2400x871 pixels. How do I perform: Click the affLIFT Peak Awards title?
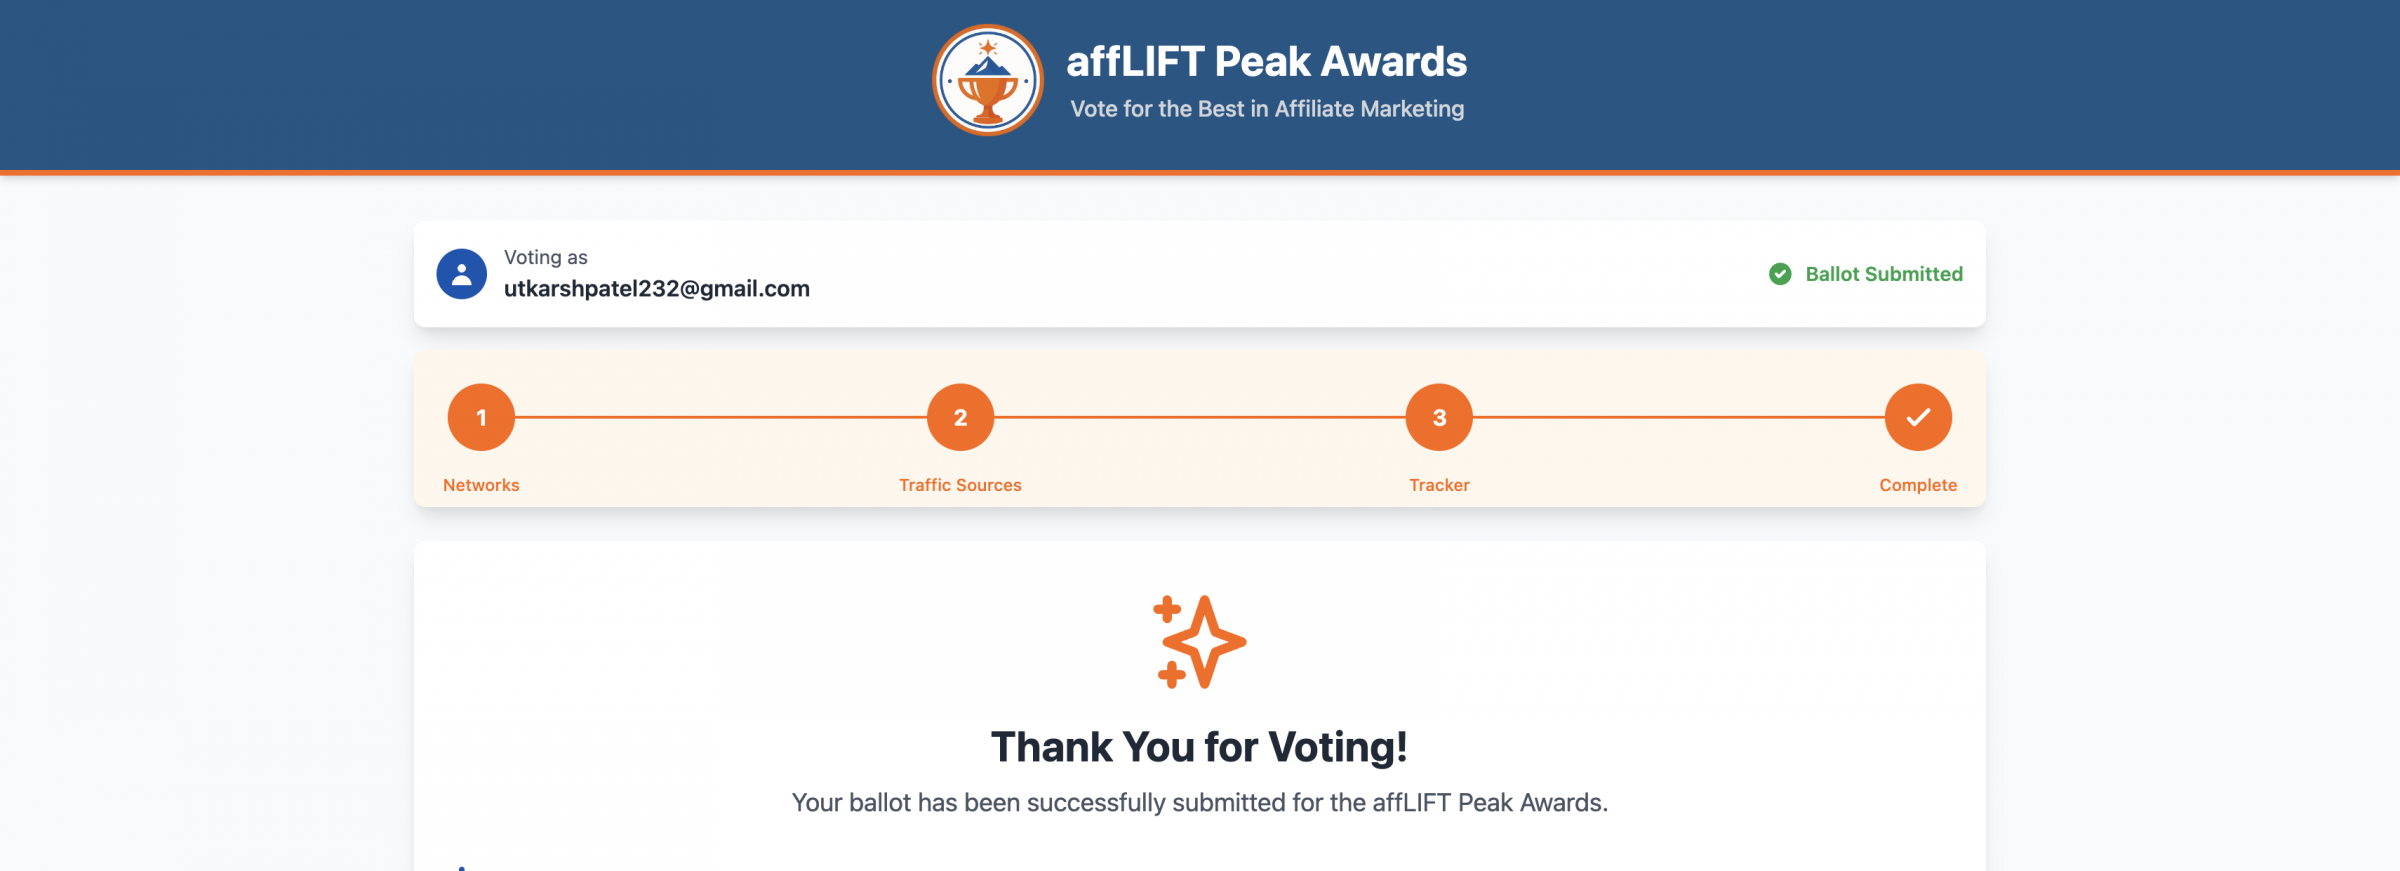pos(1267,62)
